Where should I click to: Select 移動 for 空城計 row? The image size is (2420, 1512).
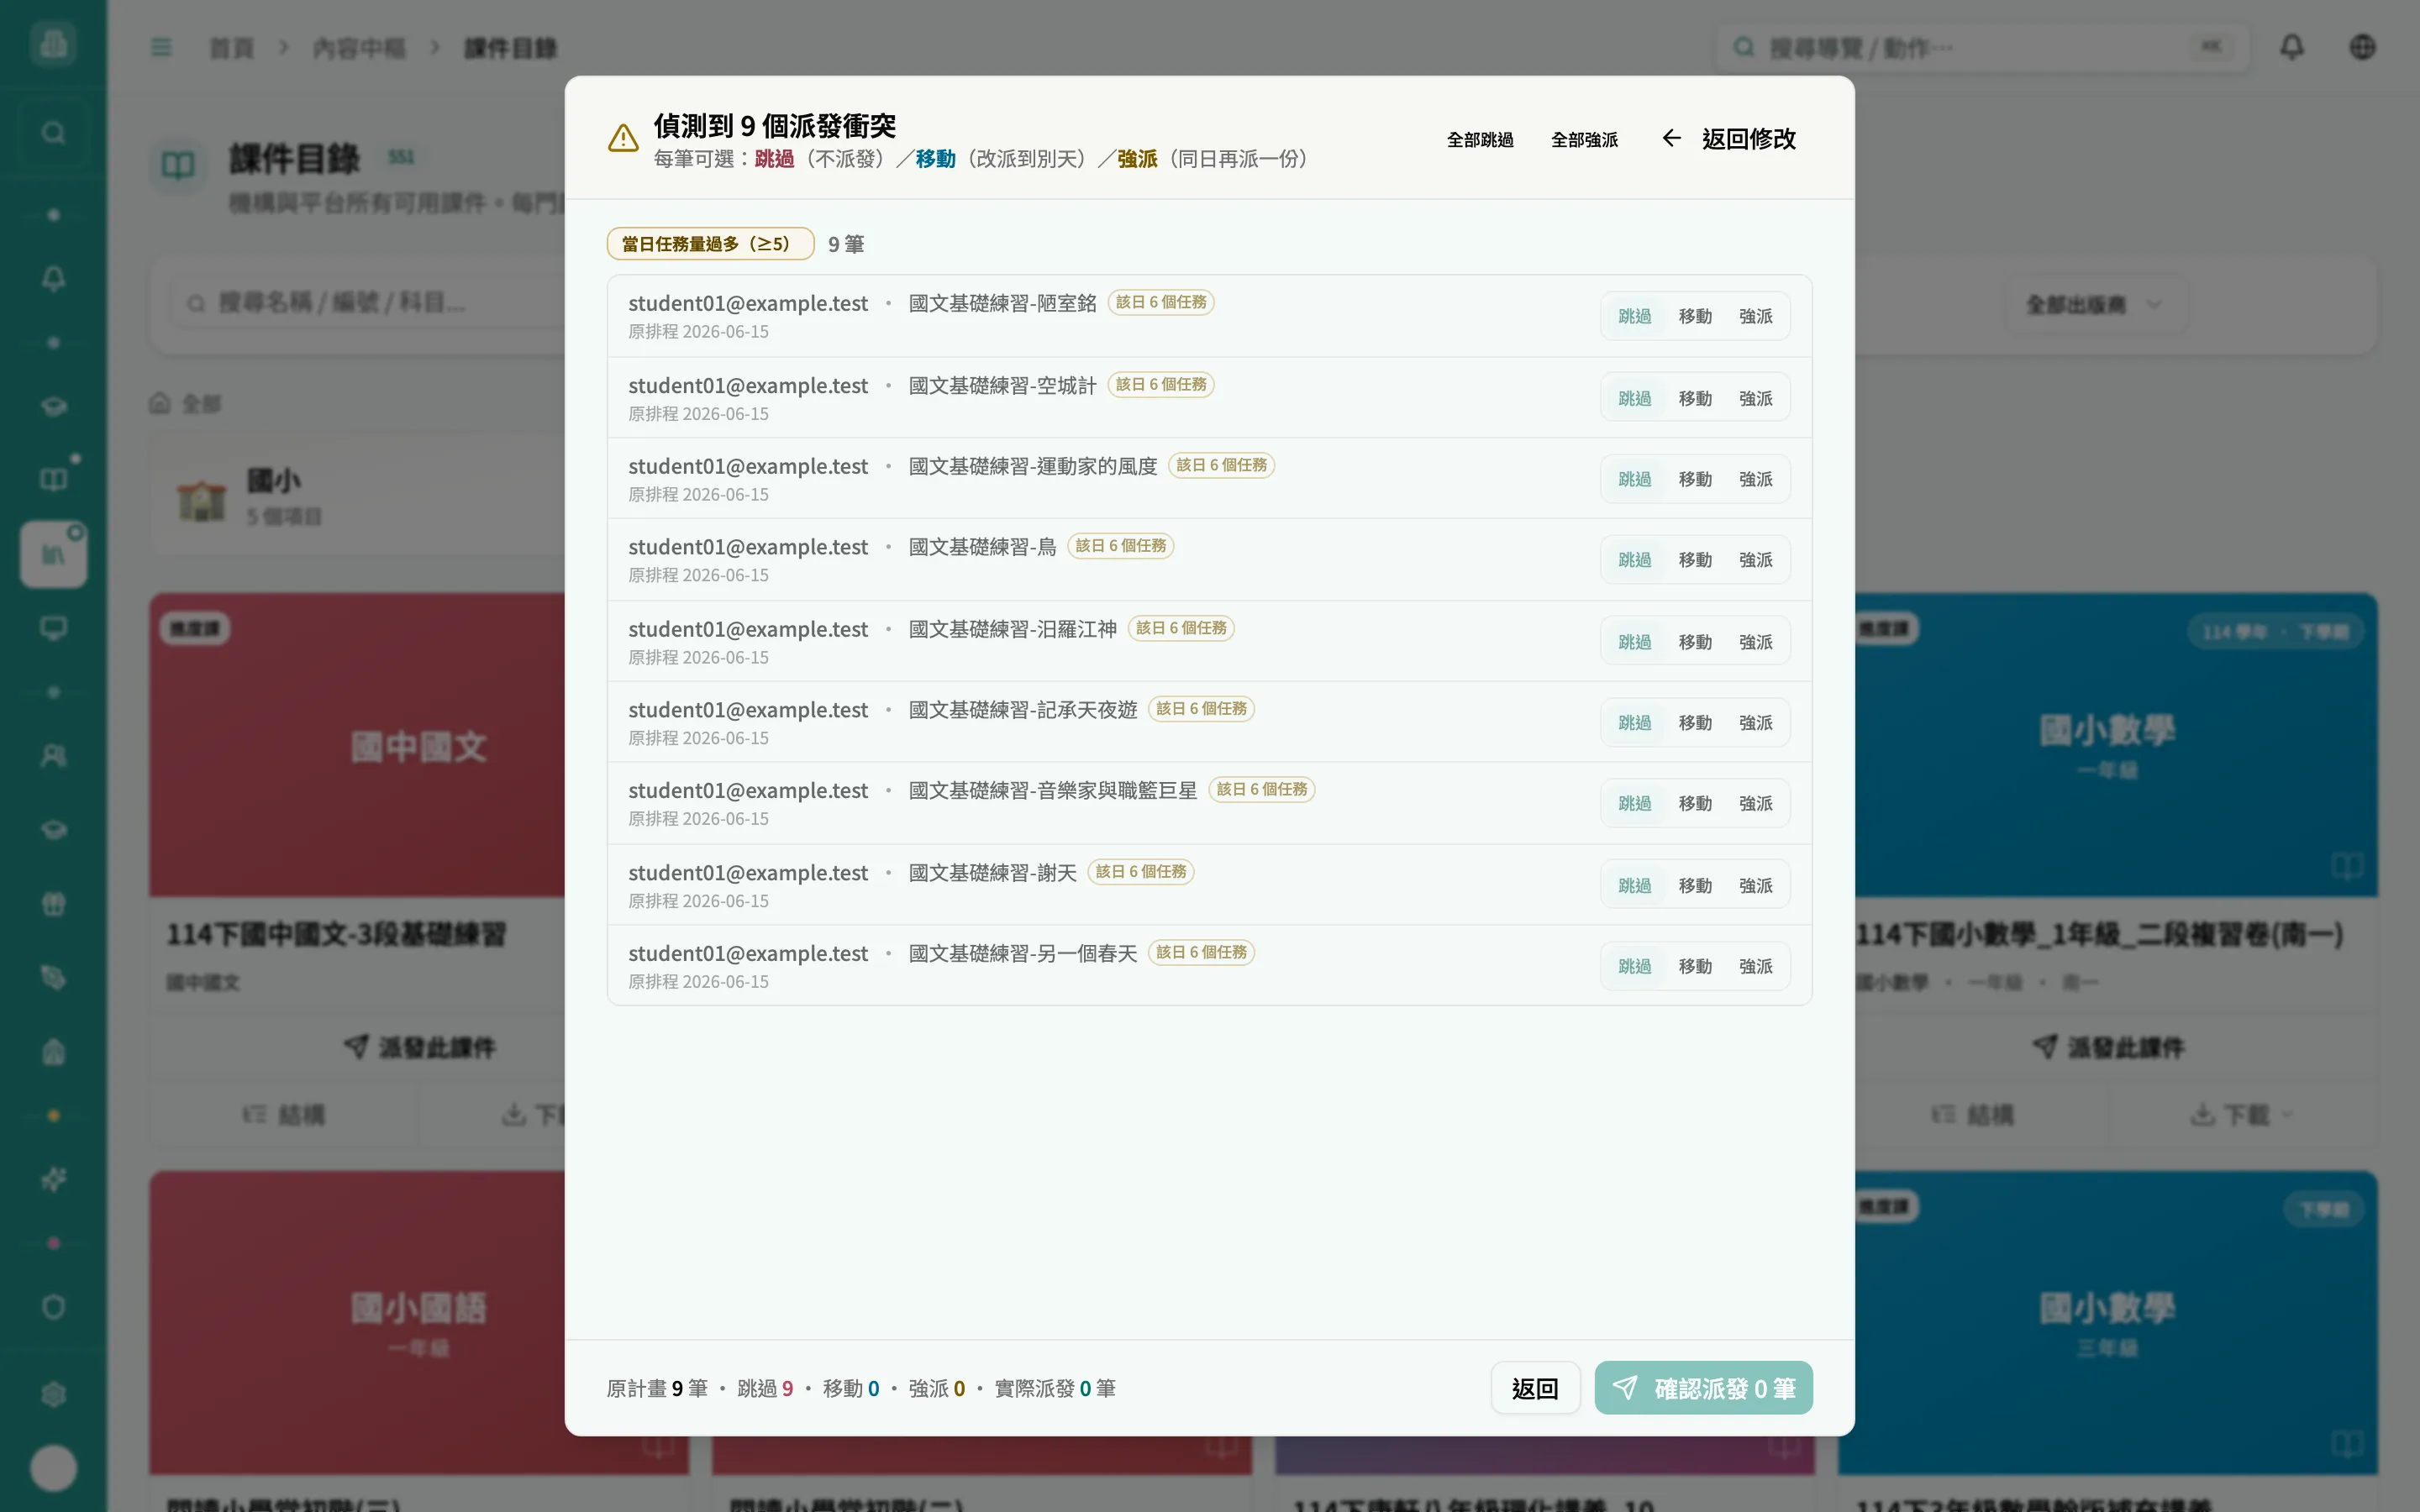pyautogui.click(x=1695, y=398)
